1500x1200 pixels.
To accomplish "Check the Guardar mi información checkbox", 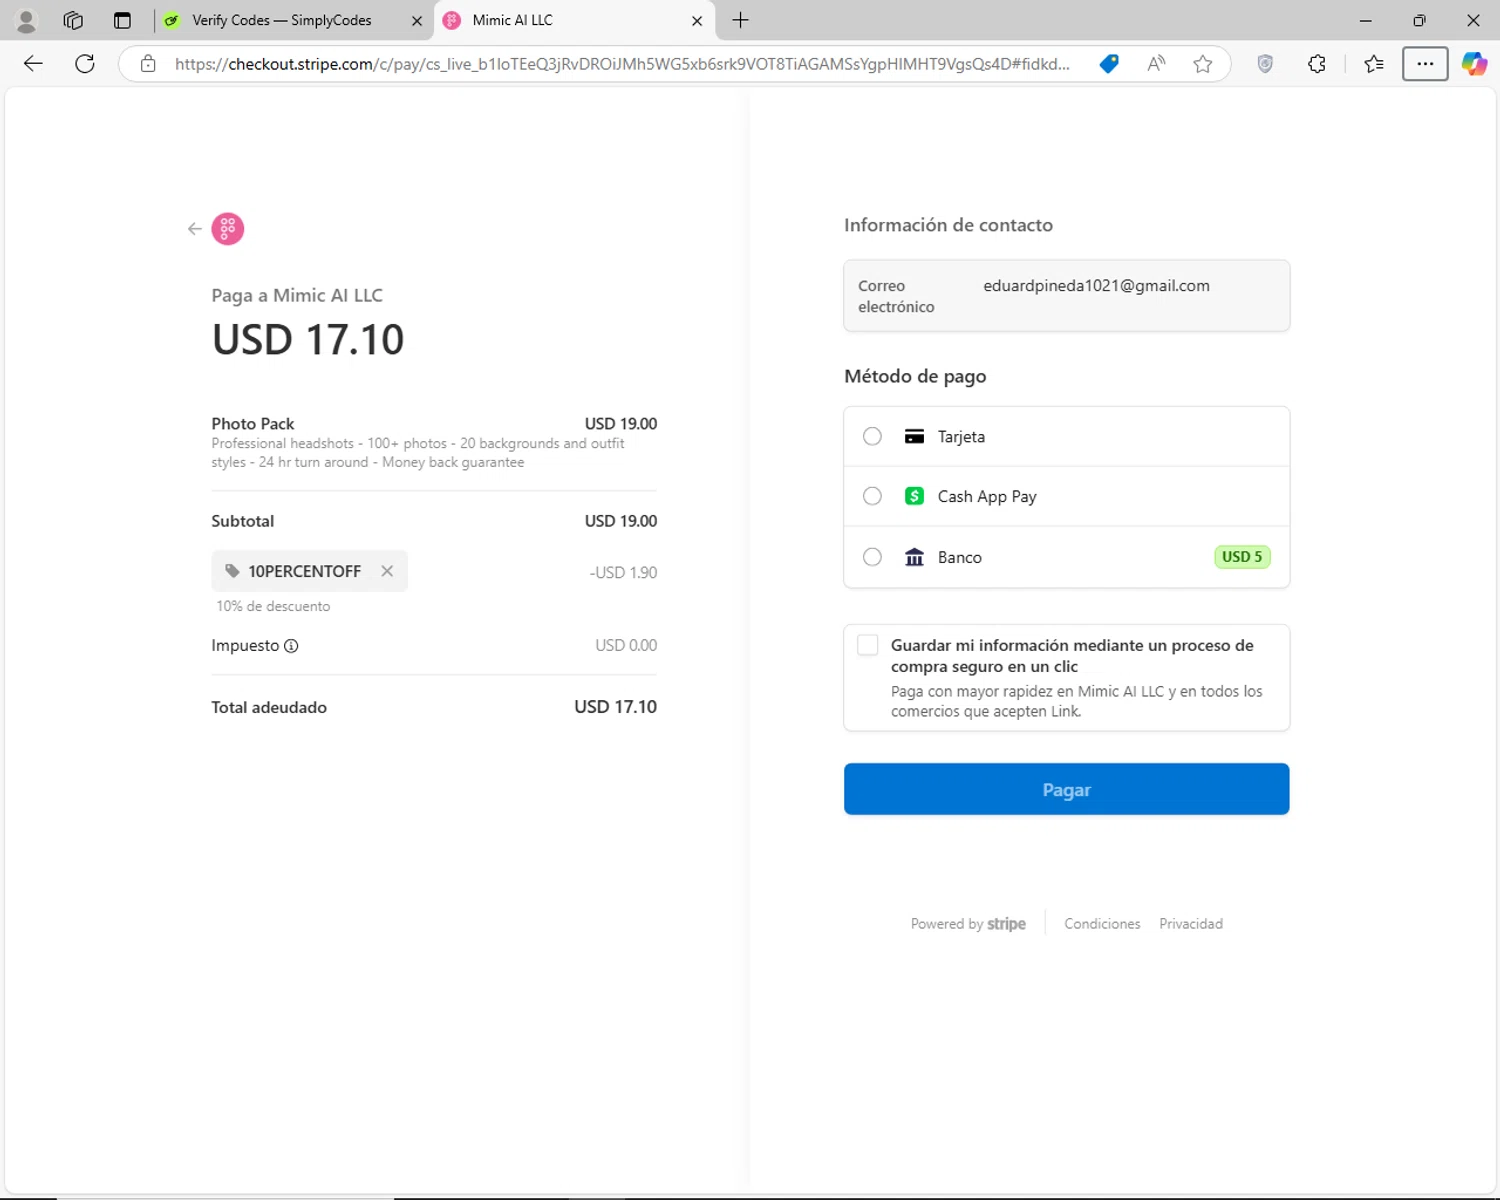I will coord(868,645).
